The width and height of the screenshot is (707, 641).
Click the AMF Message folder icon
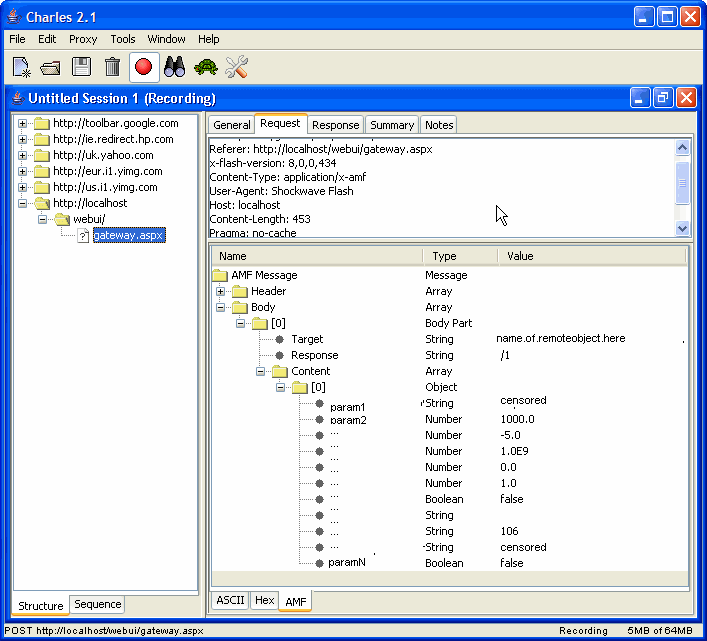coord(220,275)
